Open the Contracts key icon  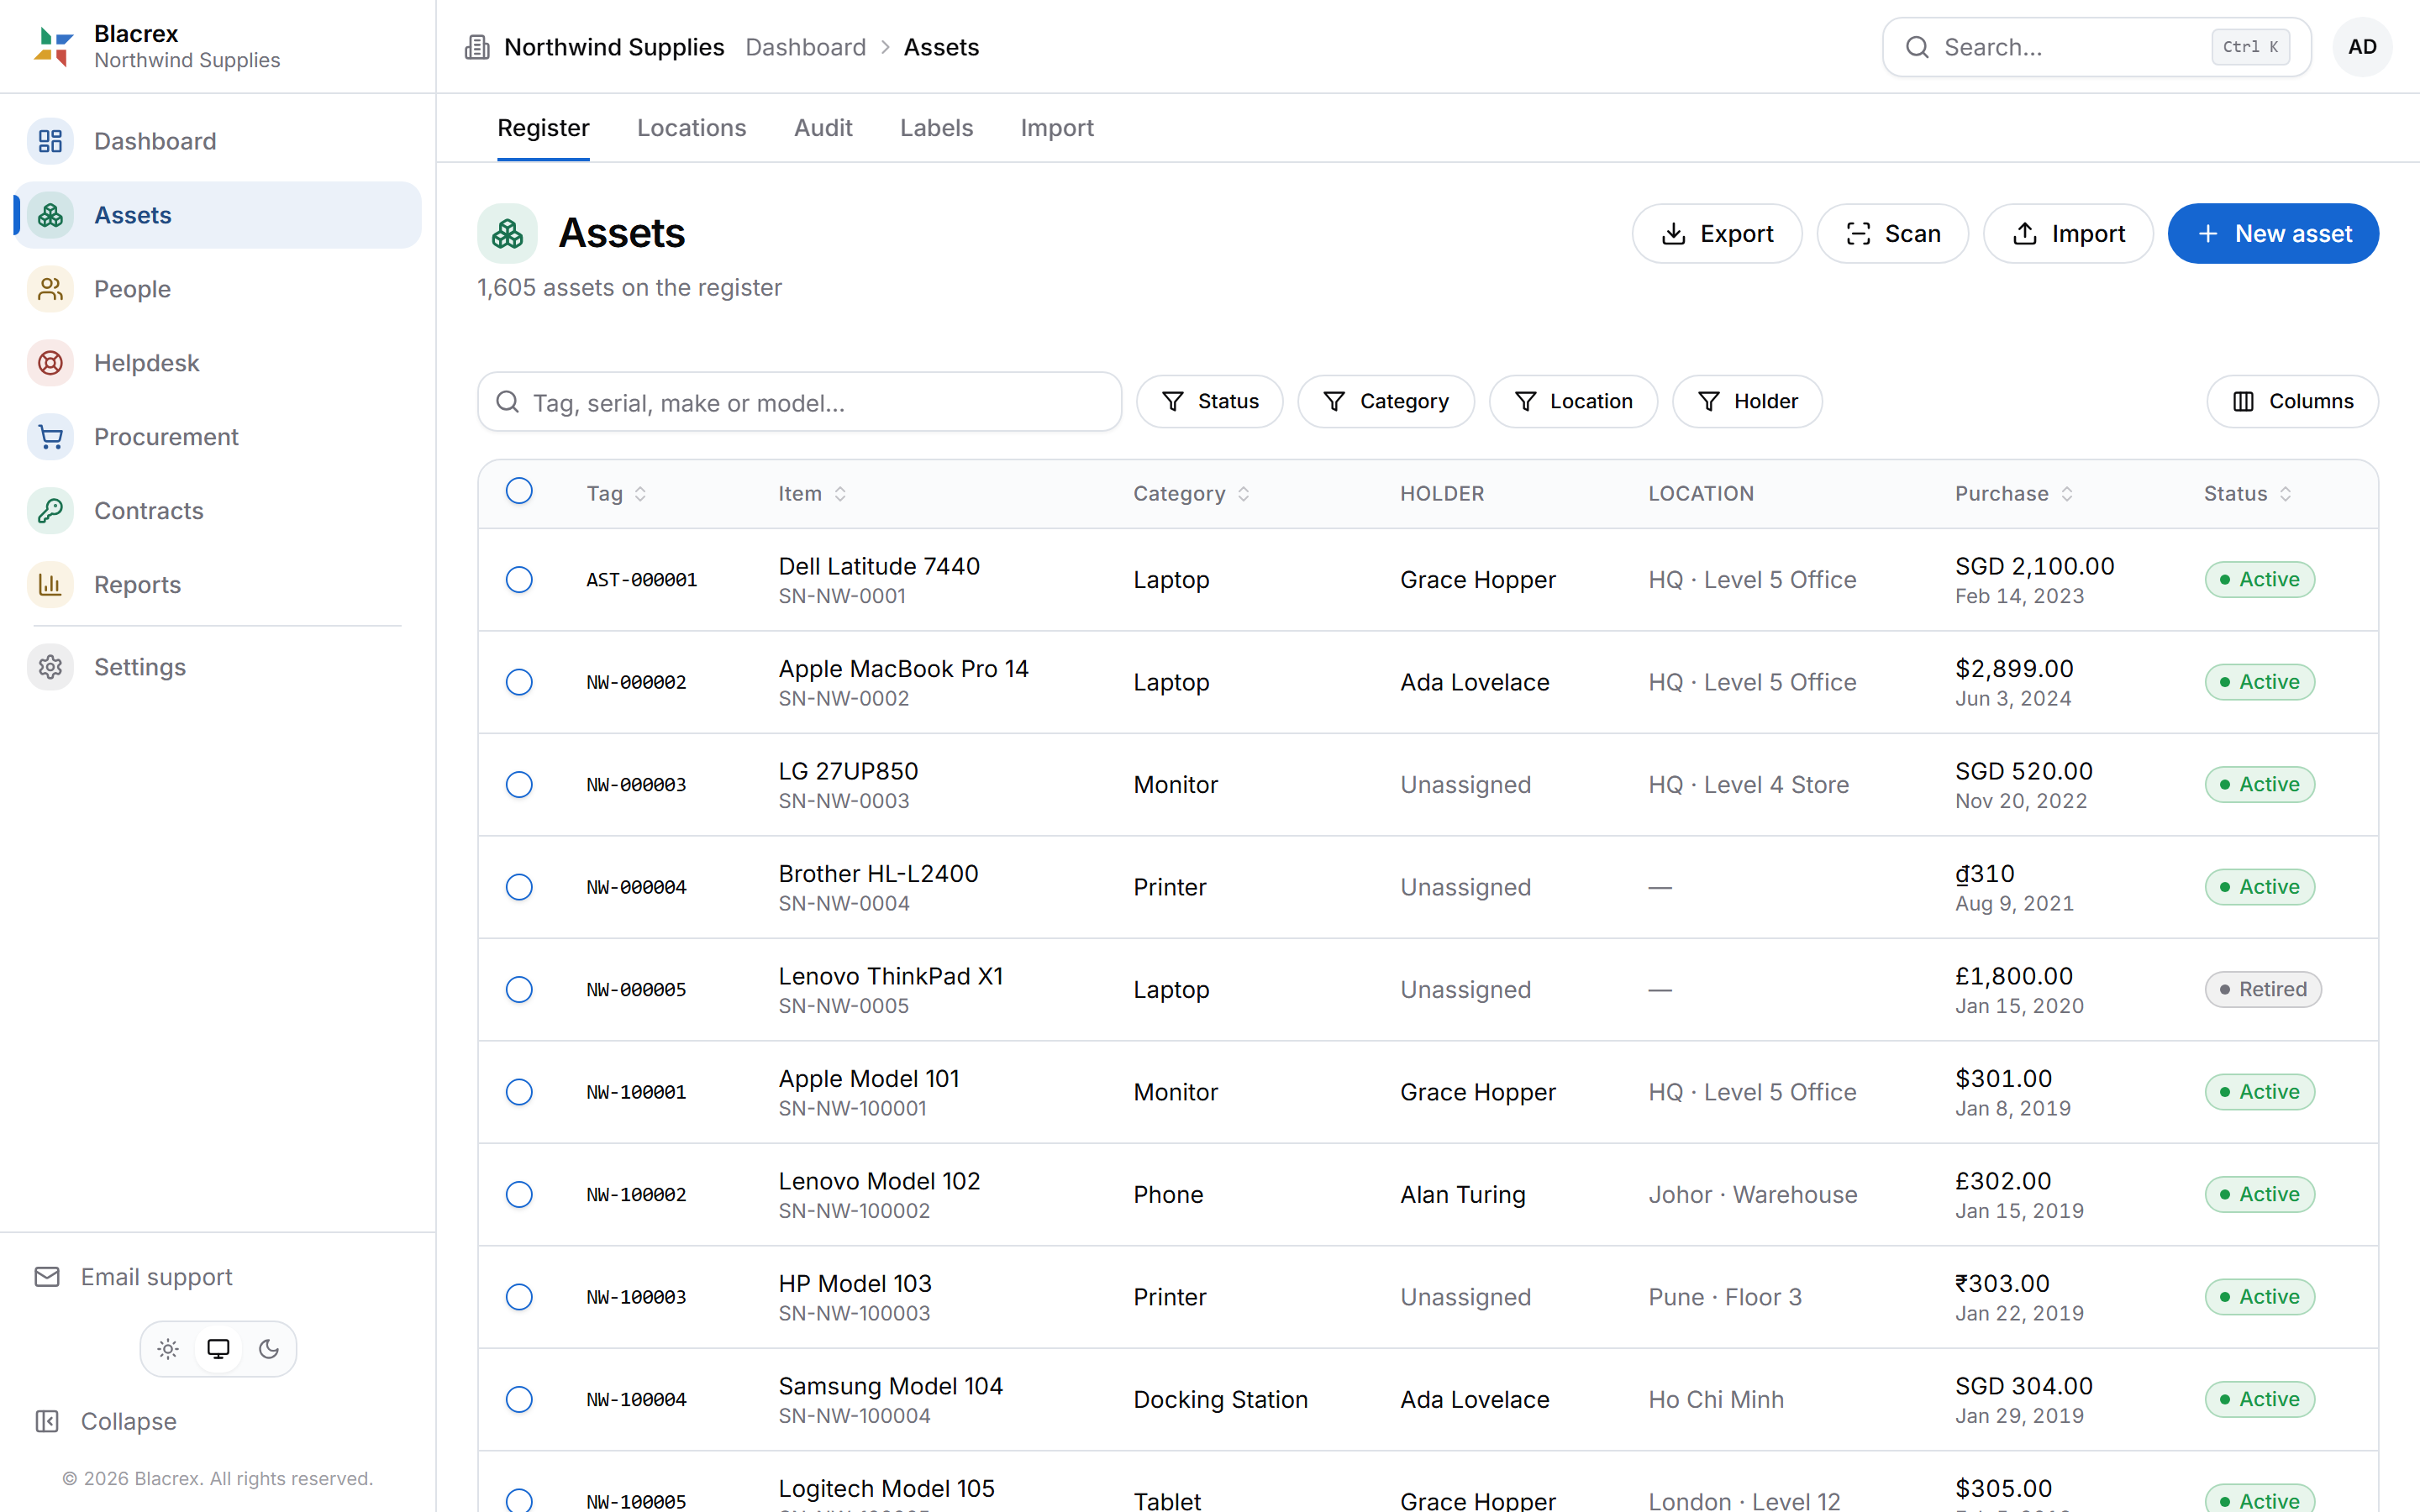50,511
